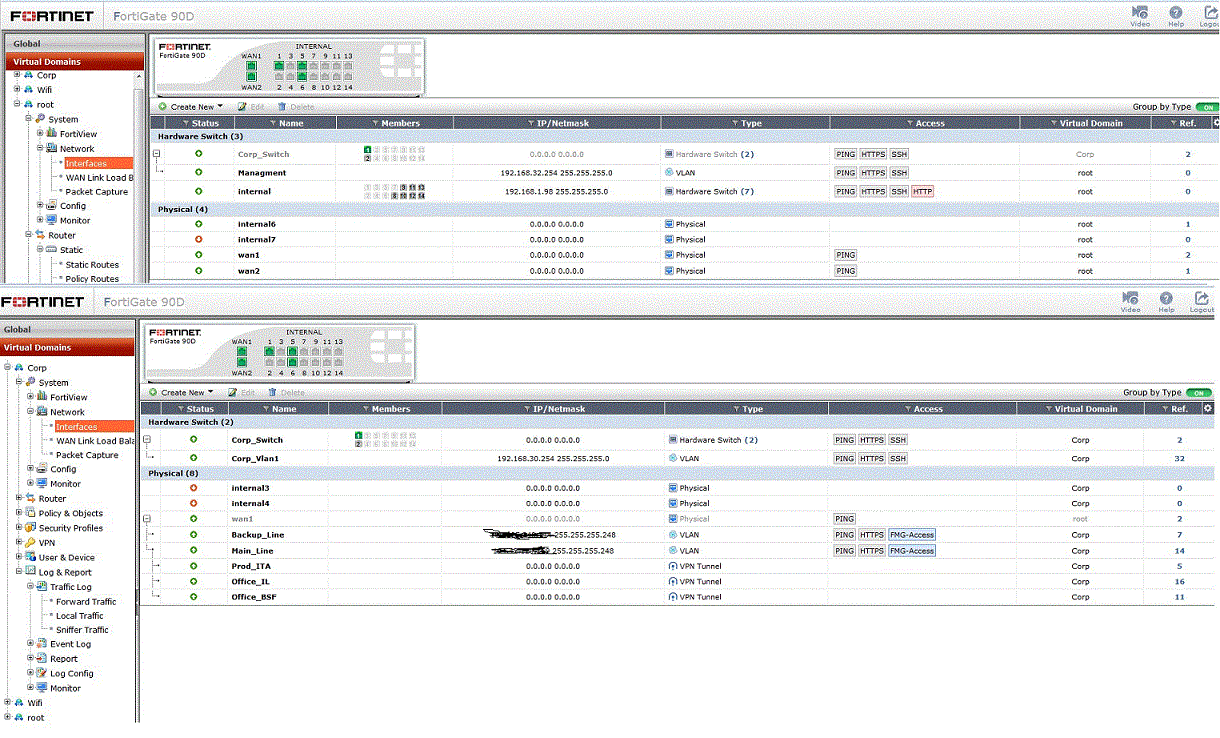Viewport: 1220px width, 738px height.
Task: Click the green status icon of Main_Line
Action: click(x=194, y=550)
